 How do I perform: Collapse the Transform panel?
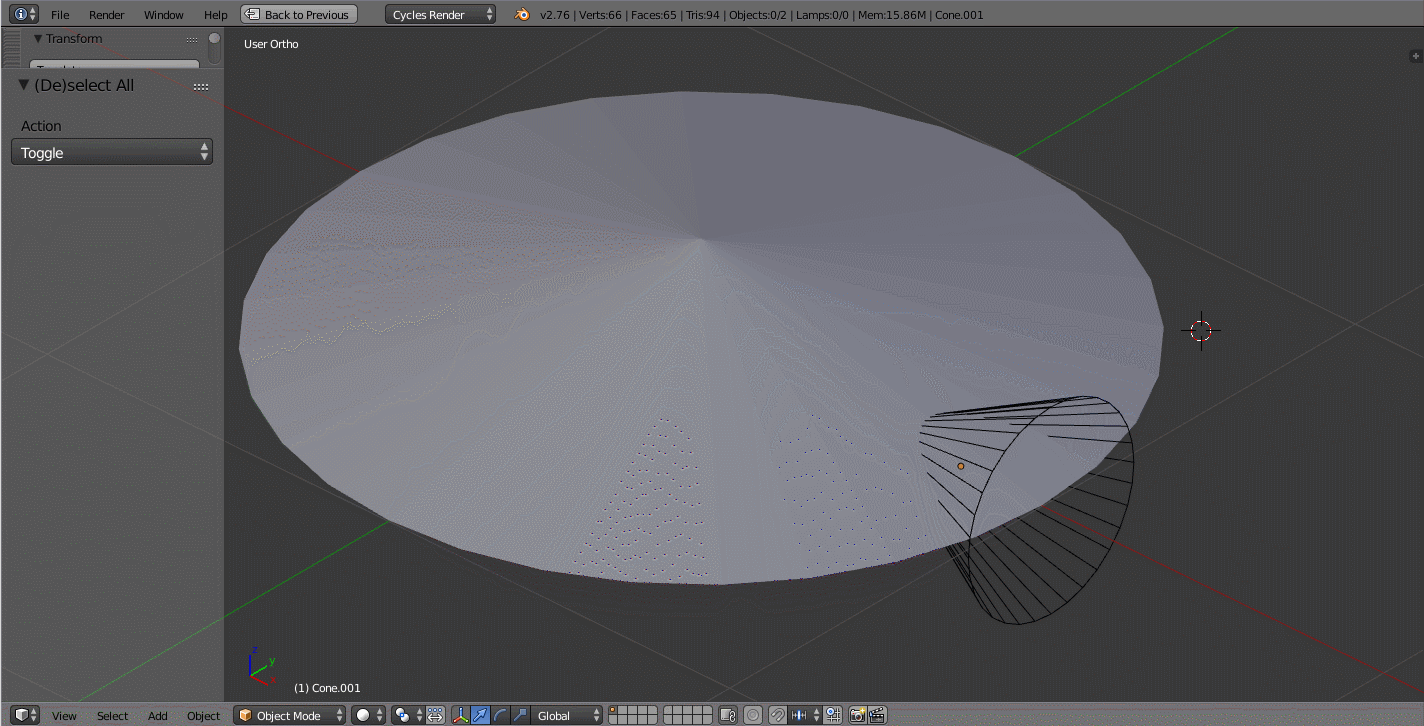point(38,39)
